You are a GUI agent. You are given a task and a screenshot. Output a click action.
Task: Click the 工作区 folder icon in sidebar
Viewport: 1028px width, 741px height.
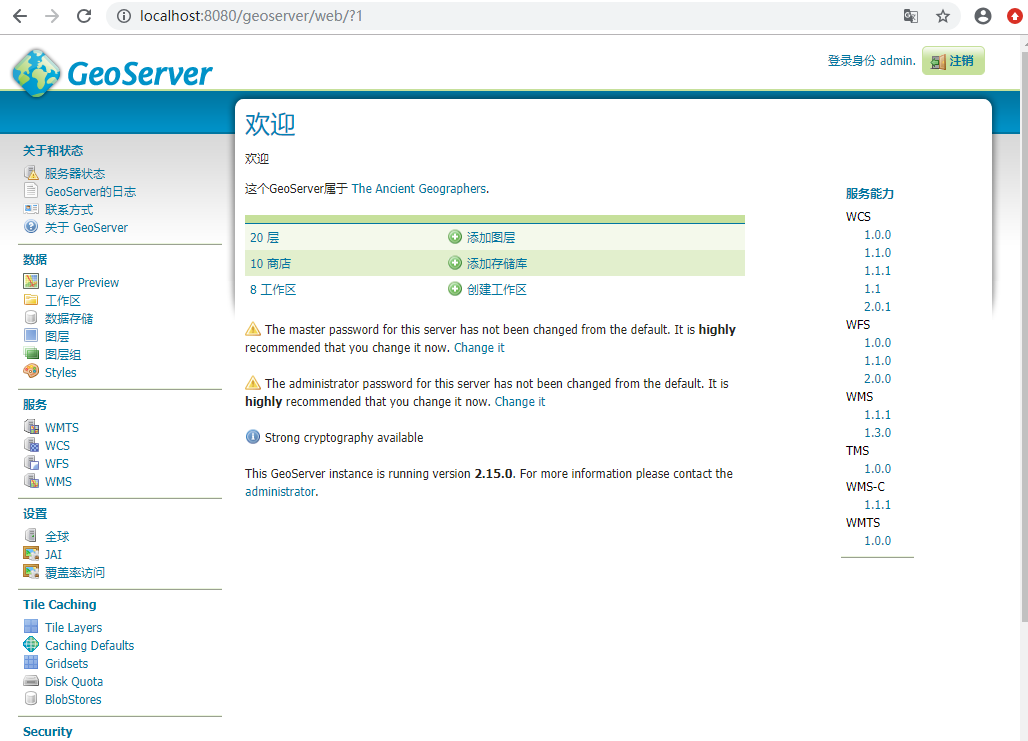click(31, 300)
